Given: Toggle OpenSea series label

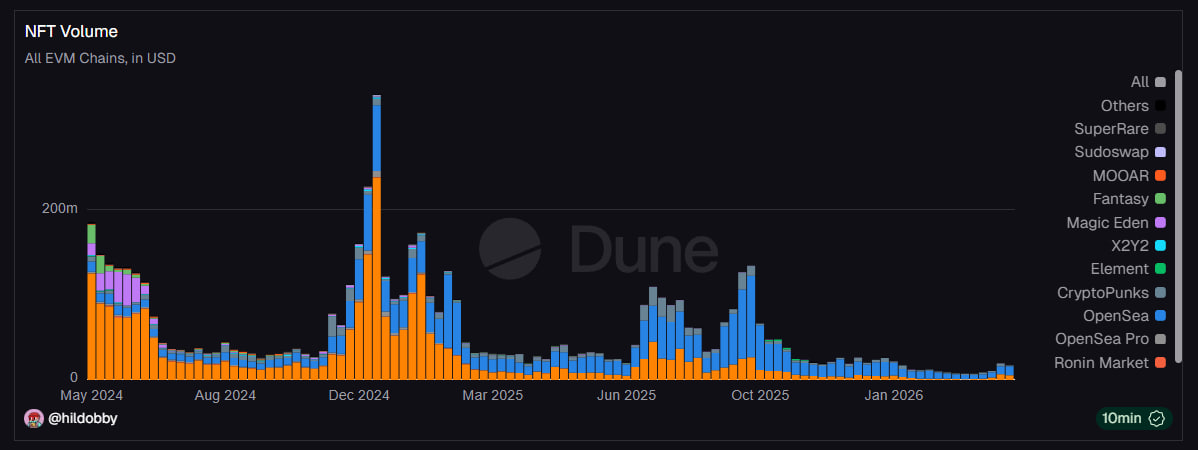Looking at the screenshot, I should click(1115, 316).
